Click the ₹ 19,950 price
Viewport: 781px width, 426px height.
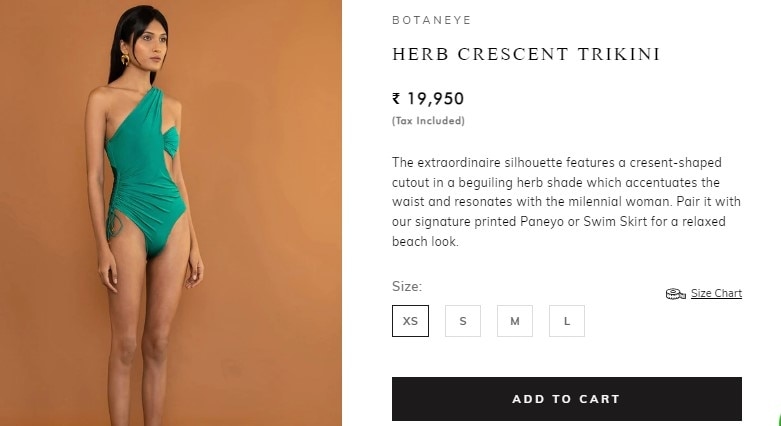click(x=428, y=99)
